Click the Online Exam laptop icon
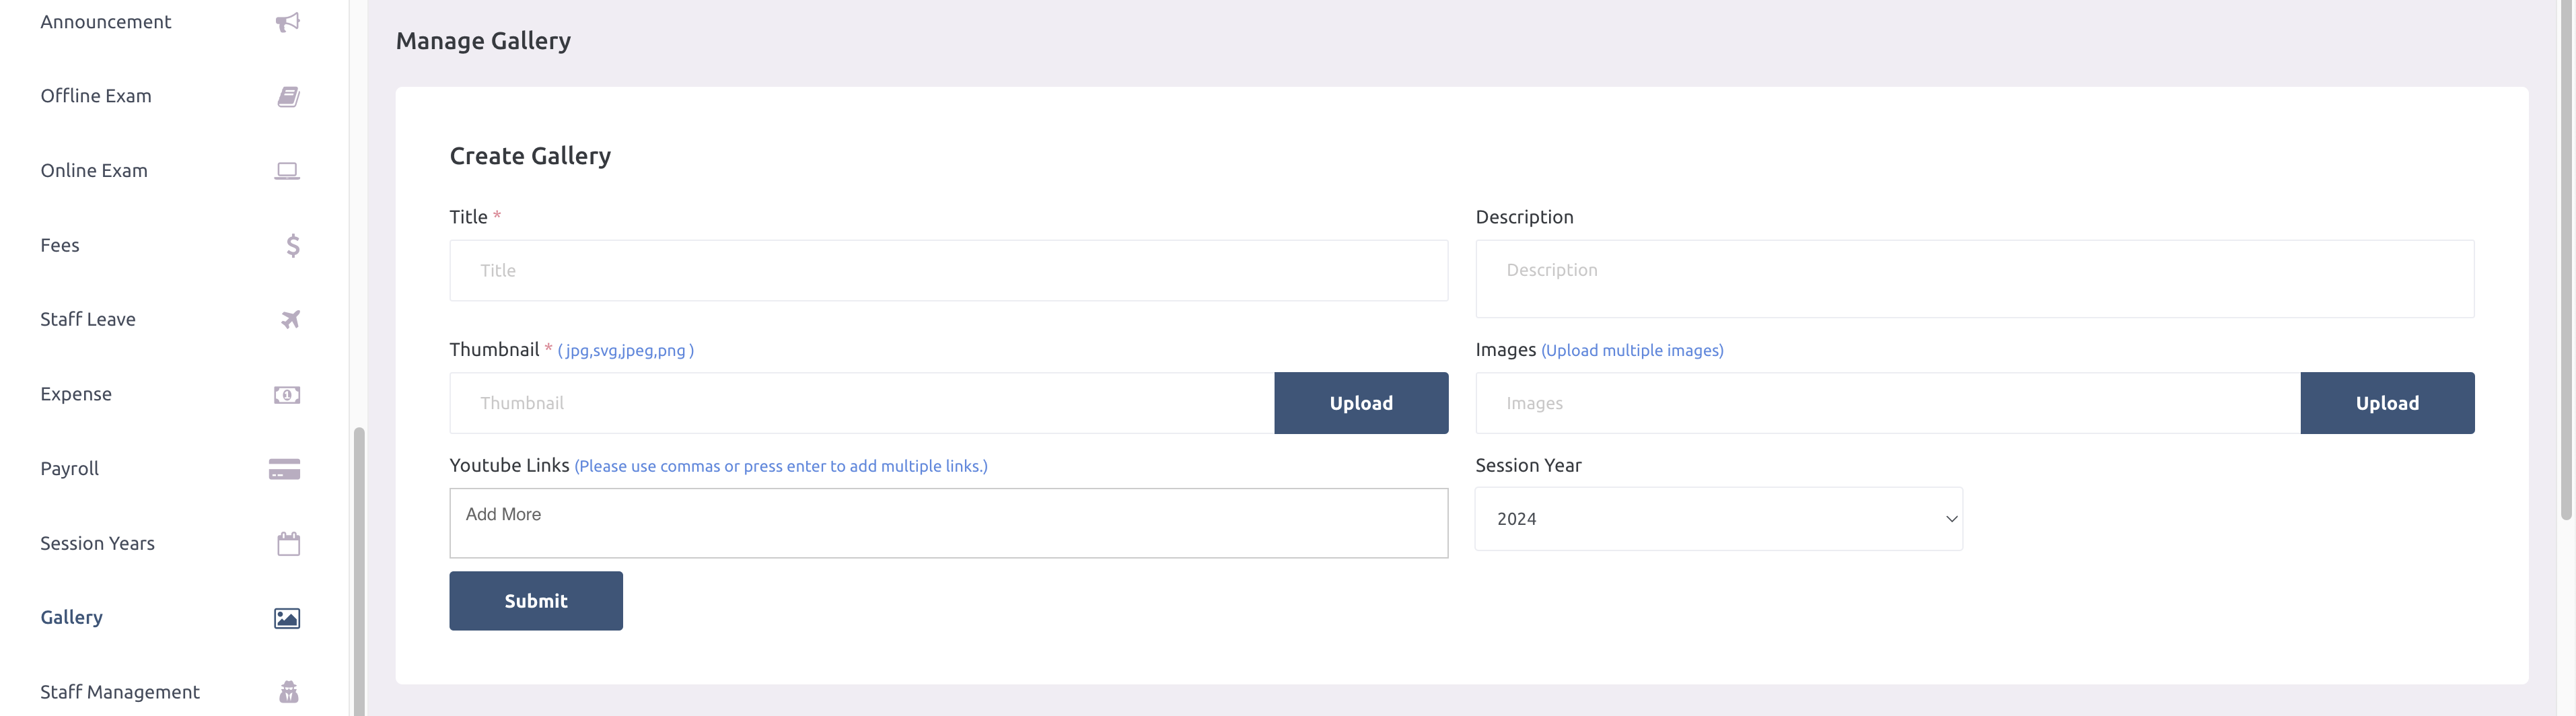 (x=287, y=170)
